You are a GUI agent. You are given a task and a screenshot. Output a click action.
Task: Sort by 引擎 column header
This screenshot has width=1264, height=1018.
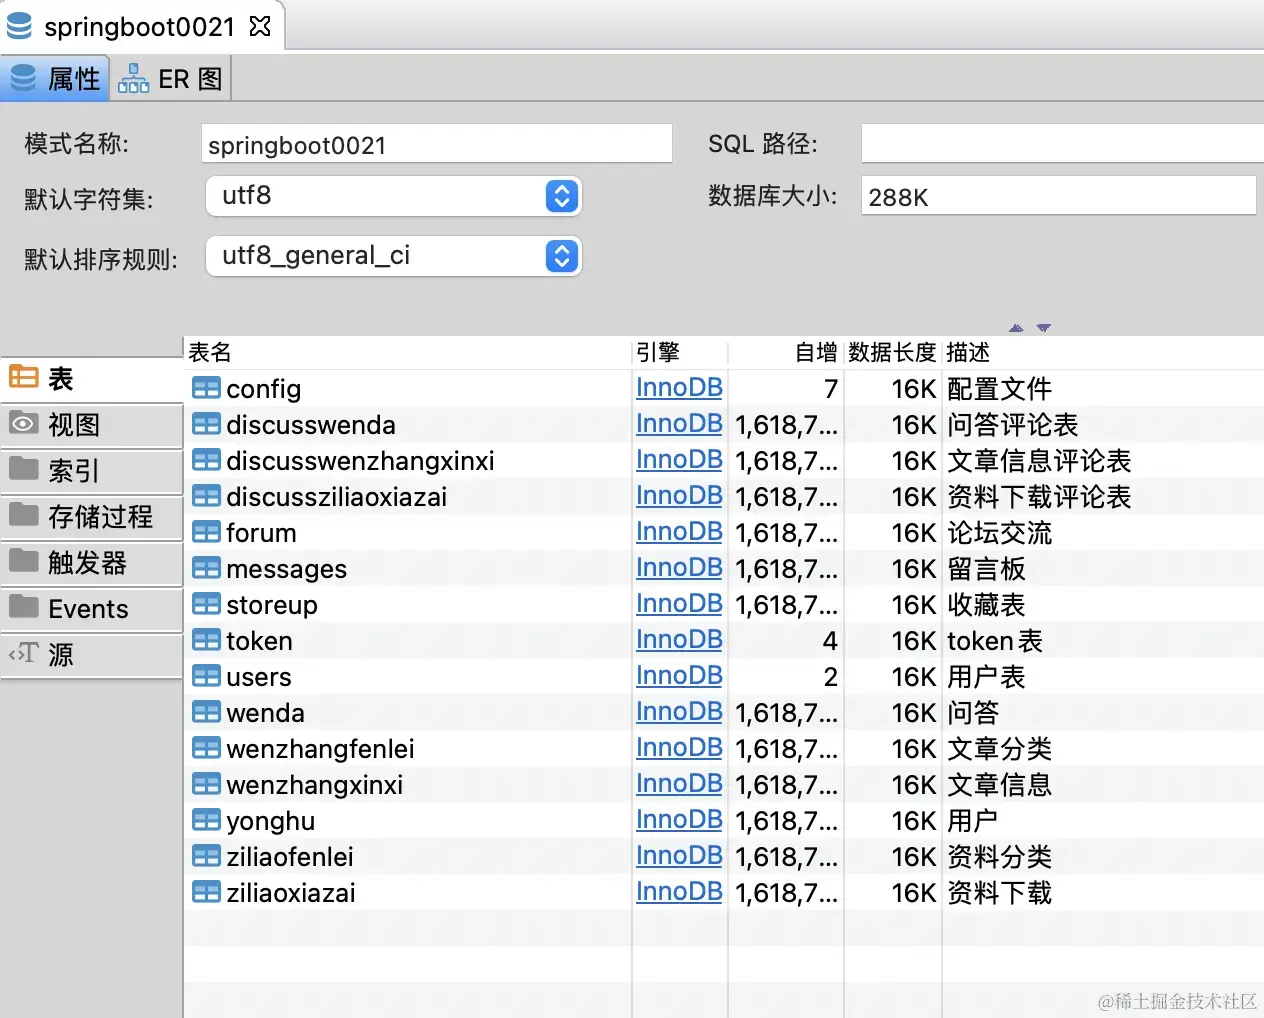(680, 352)
